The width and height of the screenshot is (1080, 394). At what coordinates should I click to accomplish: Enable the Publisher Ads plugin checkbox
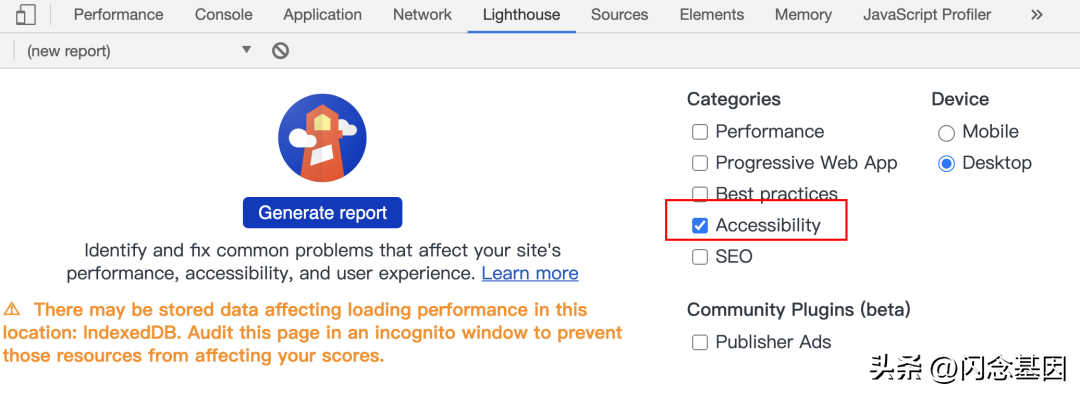click(x=700, y=342)
